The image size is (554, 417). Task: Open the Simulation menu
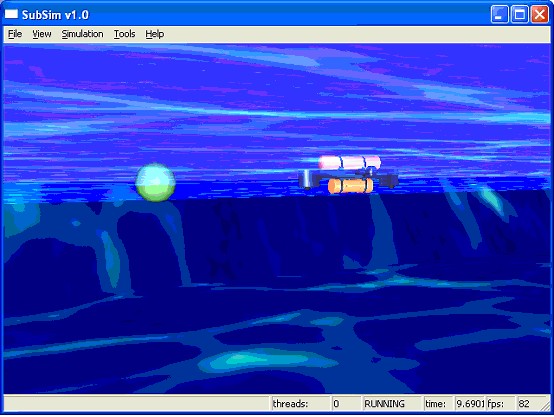(x=82, y=34)
